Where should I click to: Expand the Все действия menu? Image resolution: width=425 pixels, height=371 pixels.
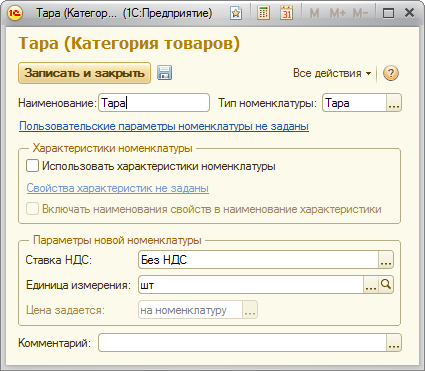(x=332, y=73)
